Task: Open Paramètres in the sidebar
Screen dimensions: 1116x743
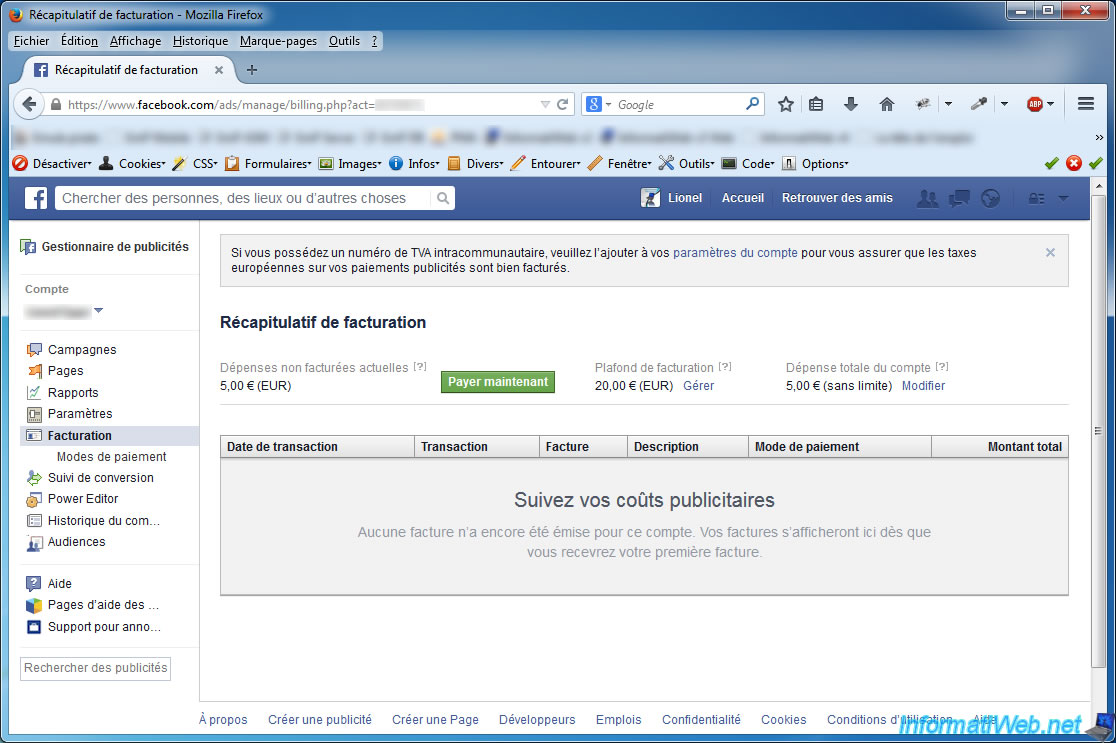Action: (x=80, y=413)
